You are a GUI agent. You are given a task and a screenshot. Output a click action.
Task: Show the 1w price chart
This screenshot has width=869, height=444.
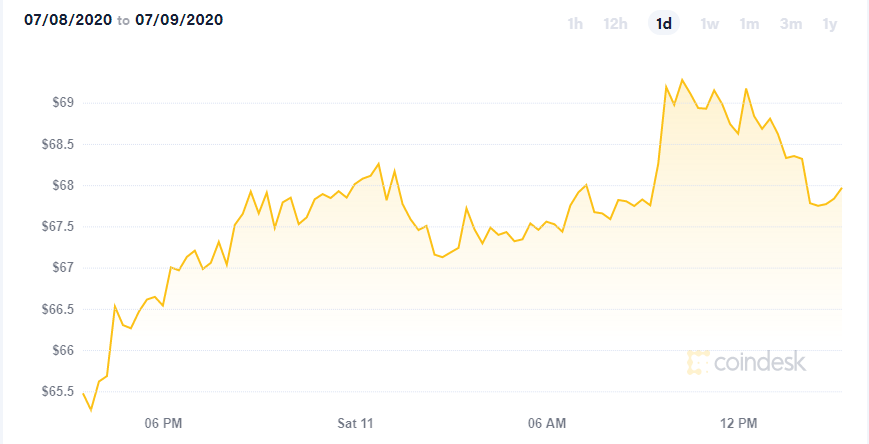pos(709,24)
